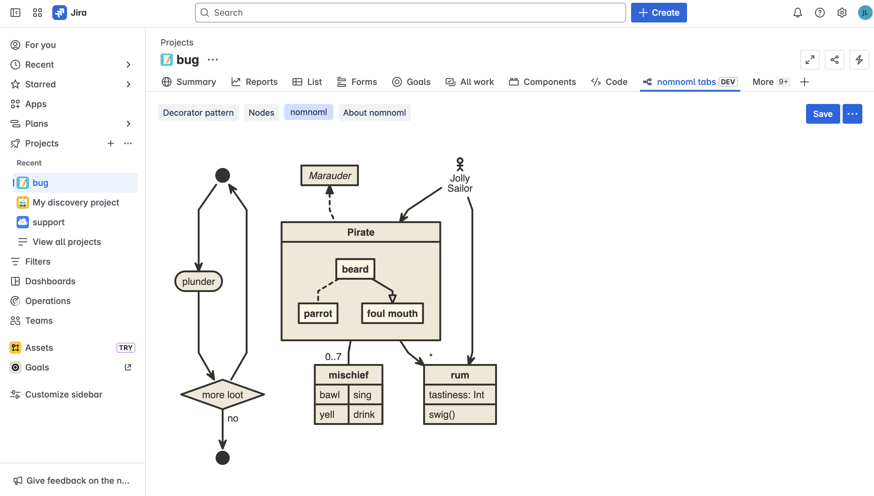Switch to the Code tab
This screenshot has width=874, height=496.
click(609, 82)
